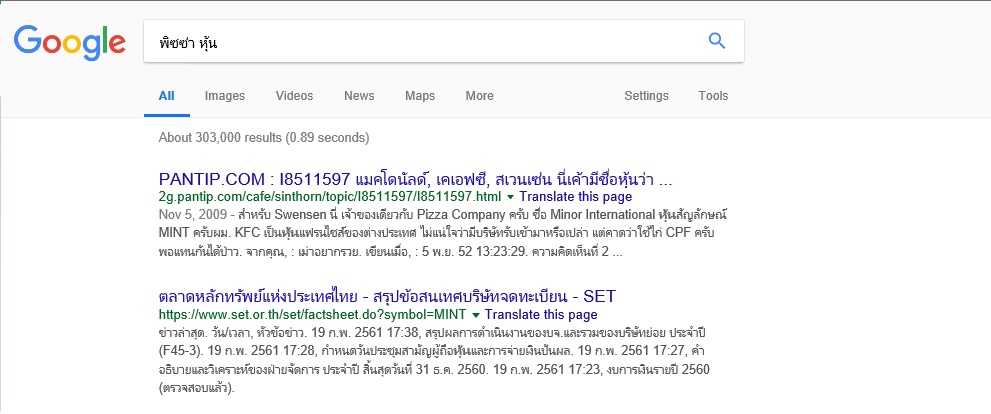This screenshot has height=414, width=991.
Task: Translate the PANTIP.COM result page
Action: [575, 197]
